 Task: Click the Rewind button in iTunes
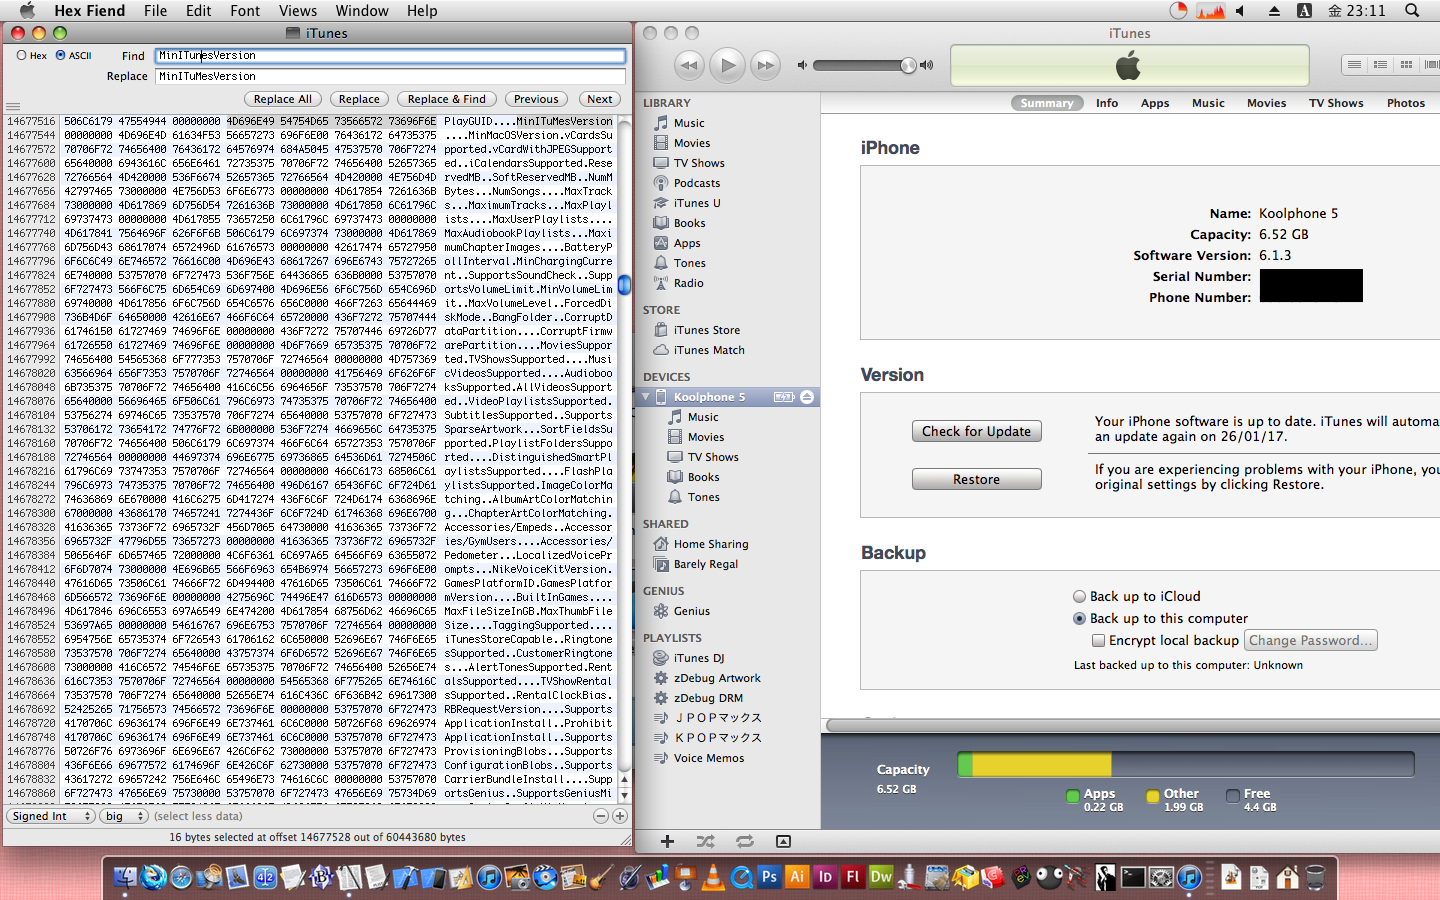tap(689, 66)
